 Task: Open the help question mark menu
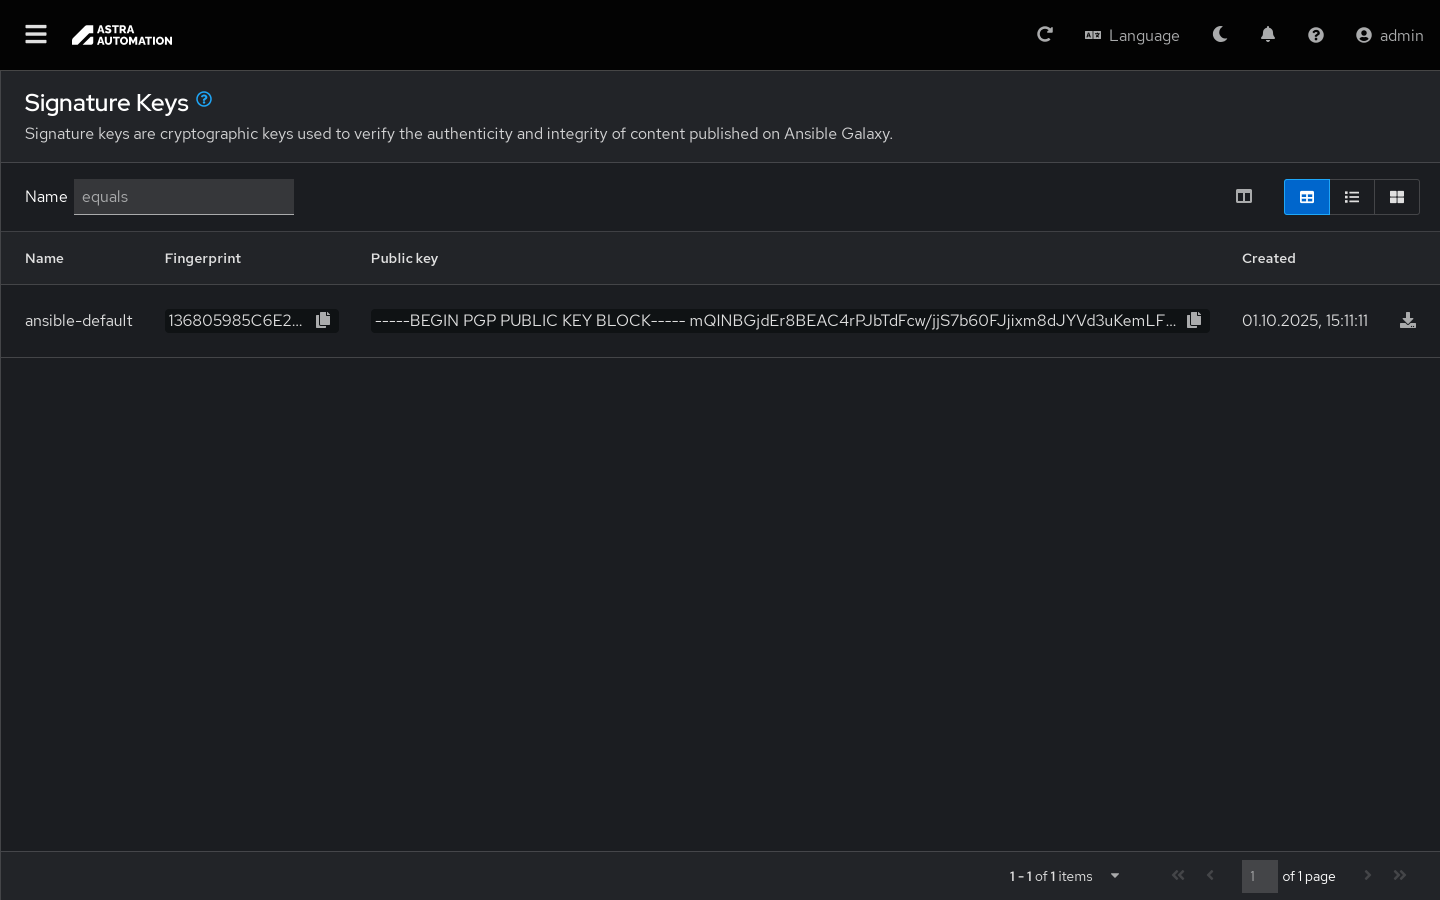click(x=1315, y=35)
